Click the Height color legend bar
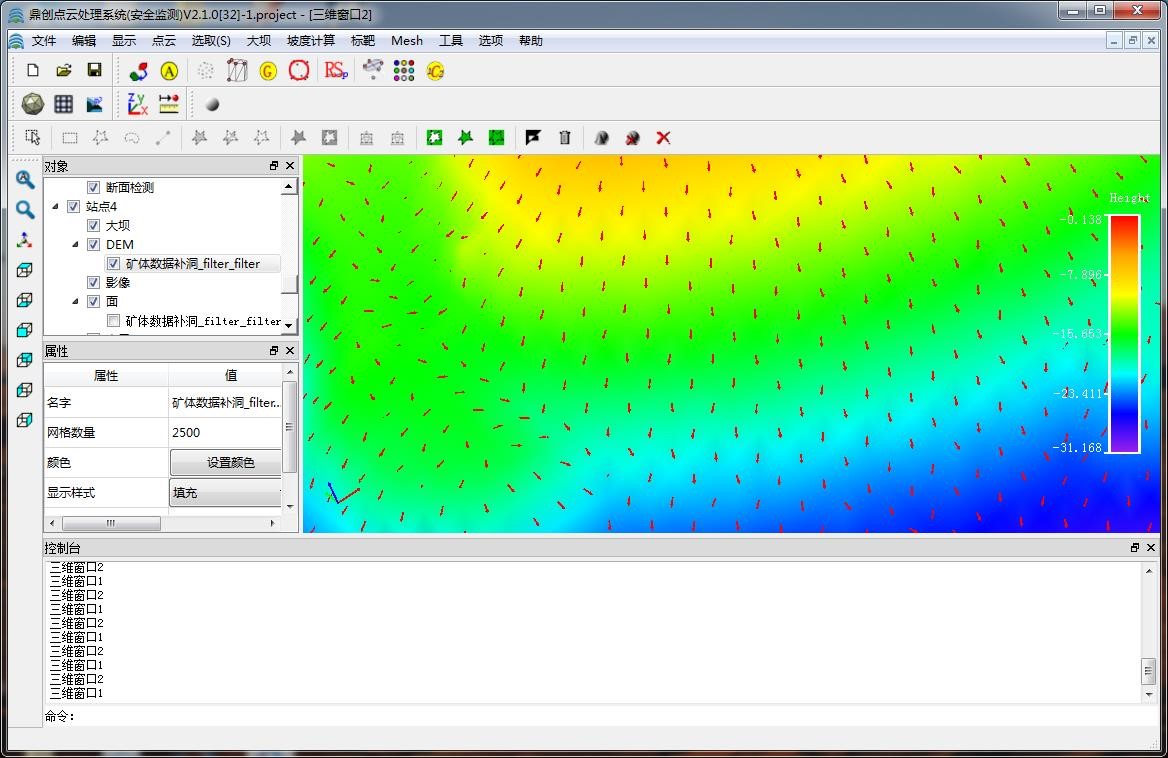 click(1124, 334)
